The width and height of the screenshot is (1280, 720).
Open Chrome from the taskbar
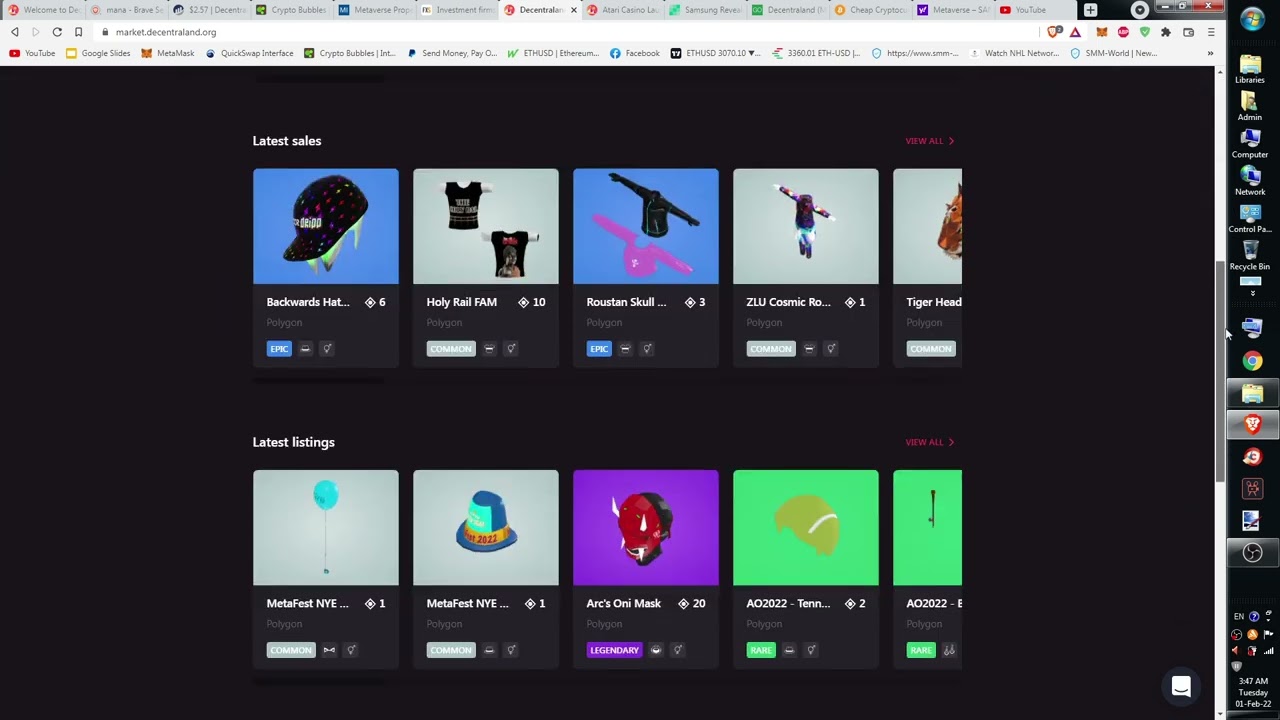[1252, 361]
